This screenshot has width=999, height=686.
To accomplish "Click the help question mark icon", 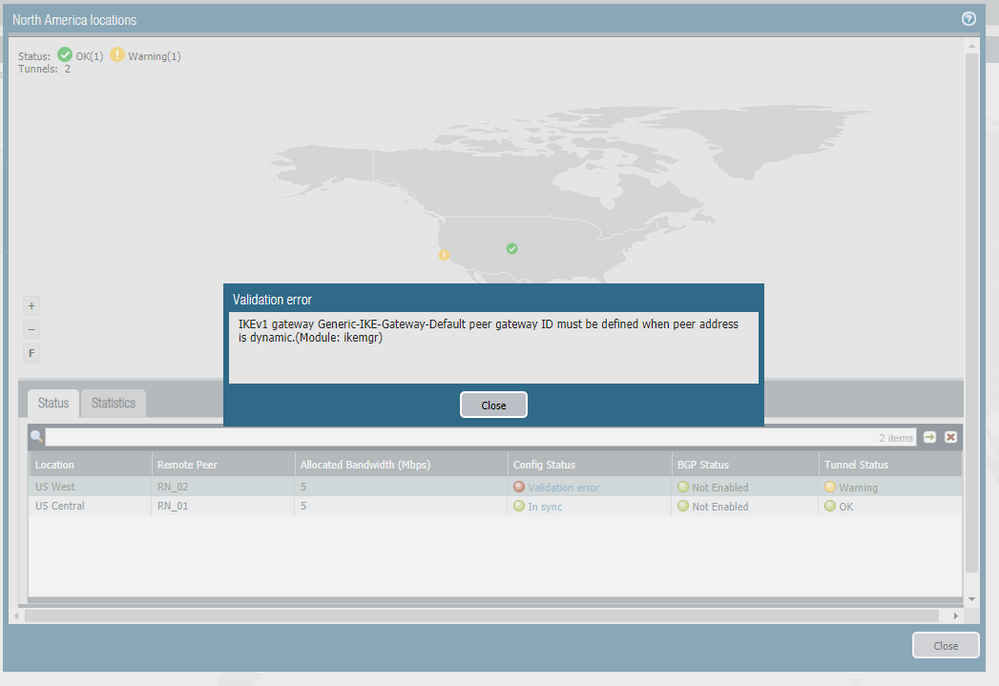I will coord(968,19).
